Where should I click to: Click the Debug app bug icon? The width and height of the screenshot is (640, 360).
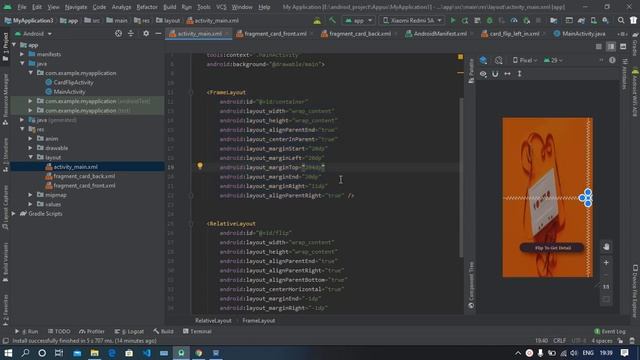(x=489, y=20)
